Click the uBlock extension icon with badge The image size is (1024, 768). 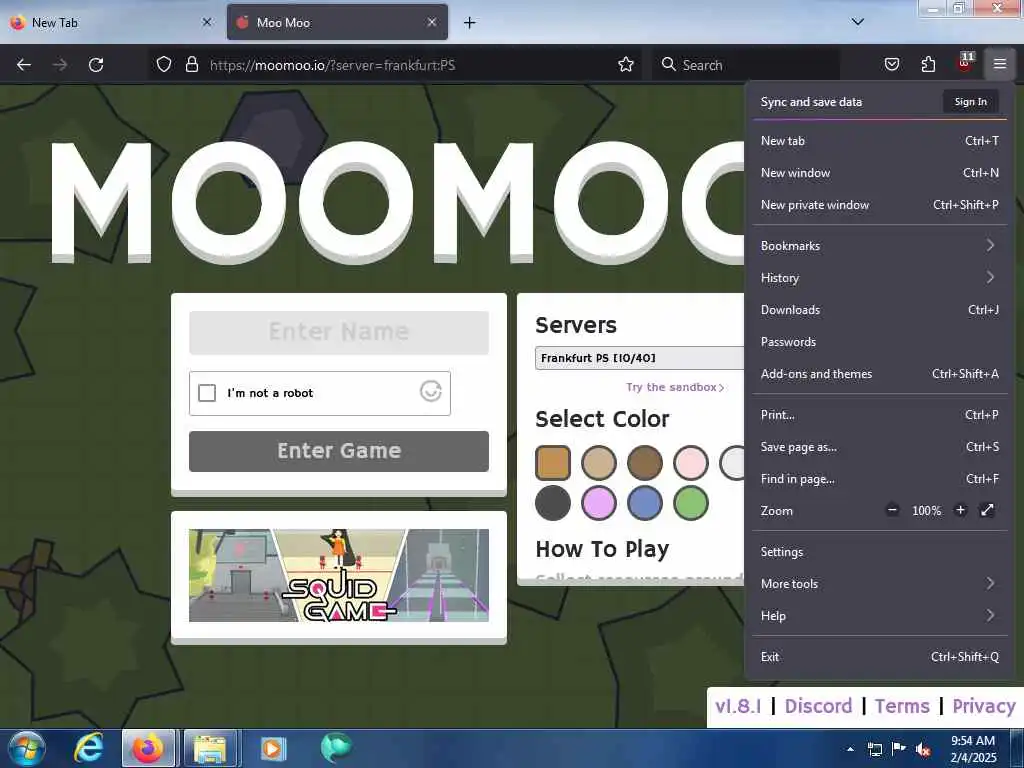click(965, 63)
